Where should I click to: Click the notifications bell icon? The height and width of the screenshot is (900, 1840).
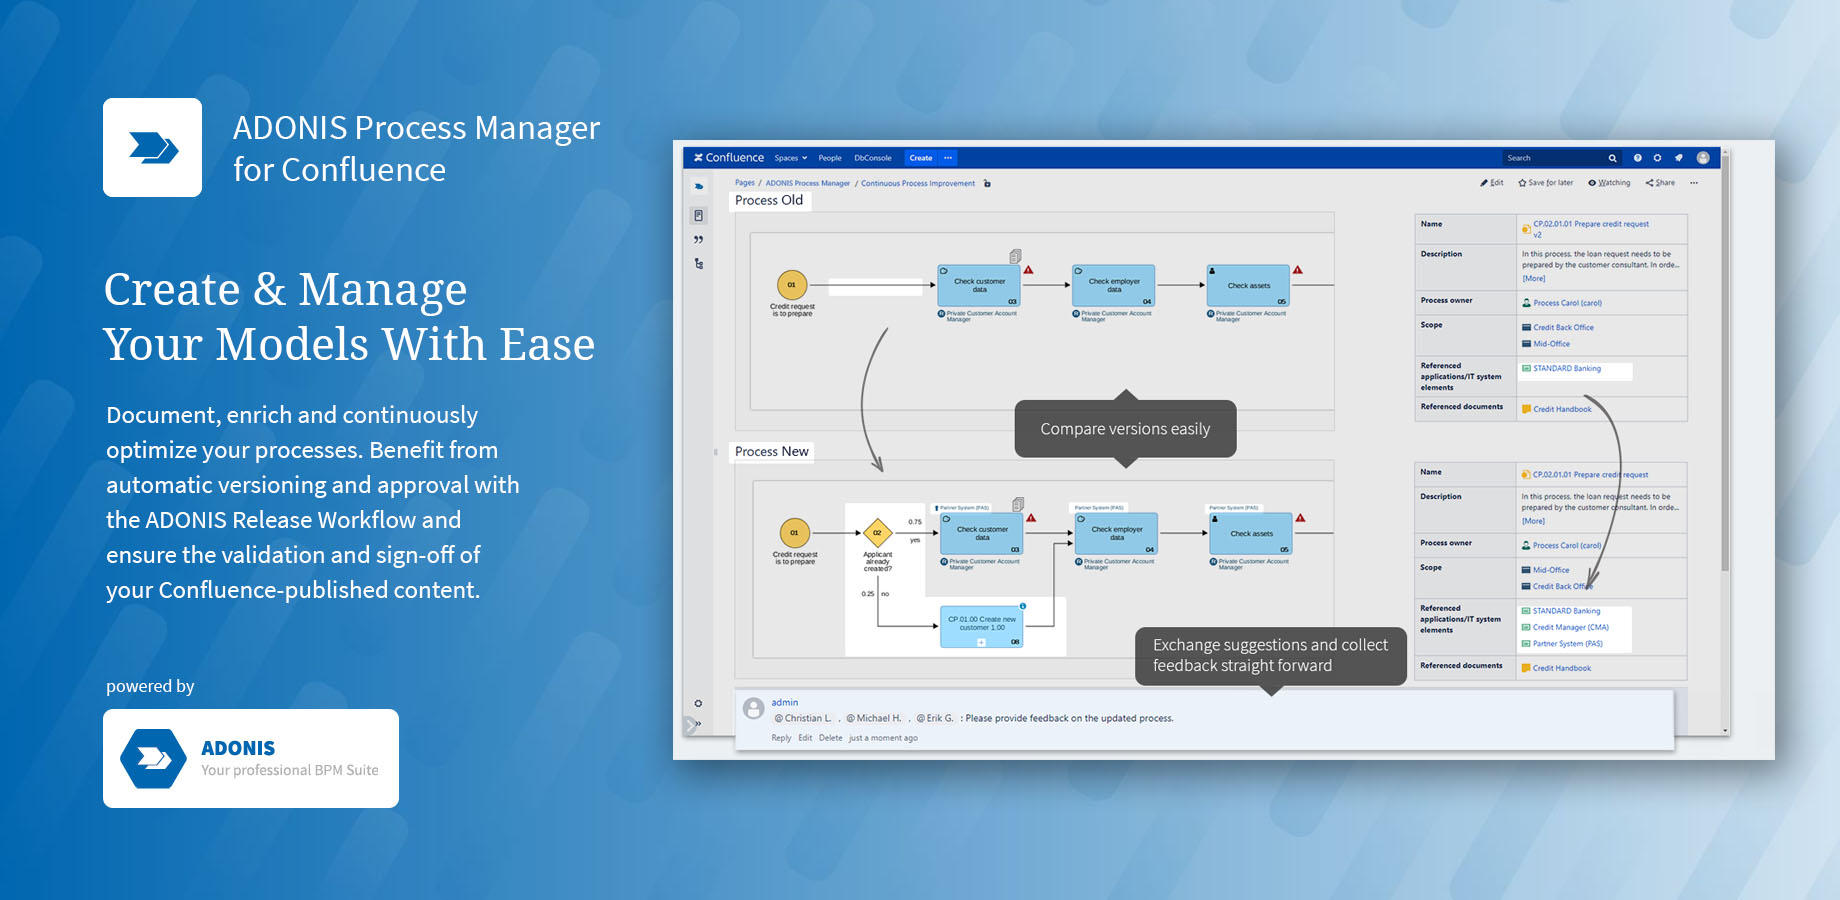pos(1679,158)
